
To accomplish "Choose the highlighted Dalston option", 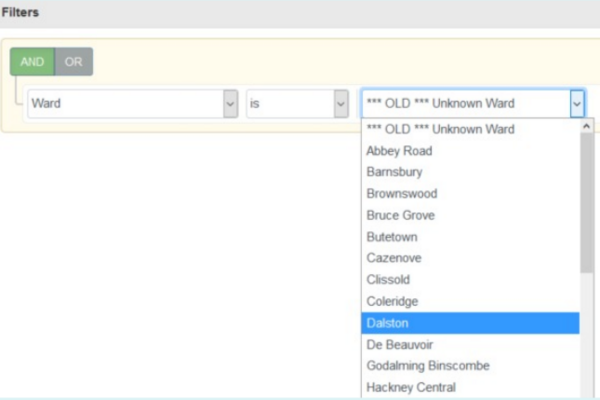I will click(388, 323).
